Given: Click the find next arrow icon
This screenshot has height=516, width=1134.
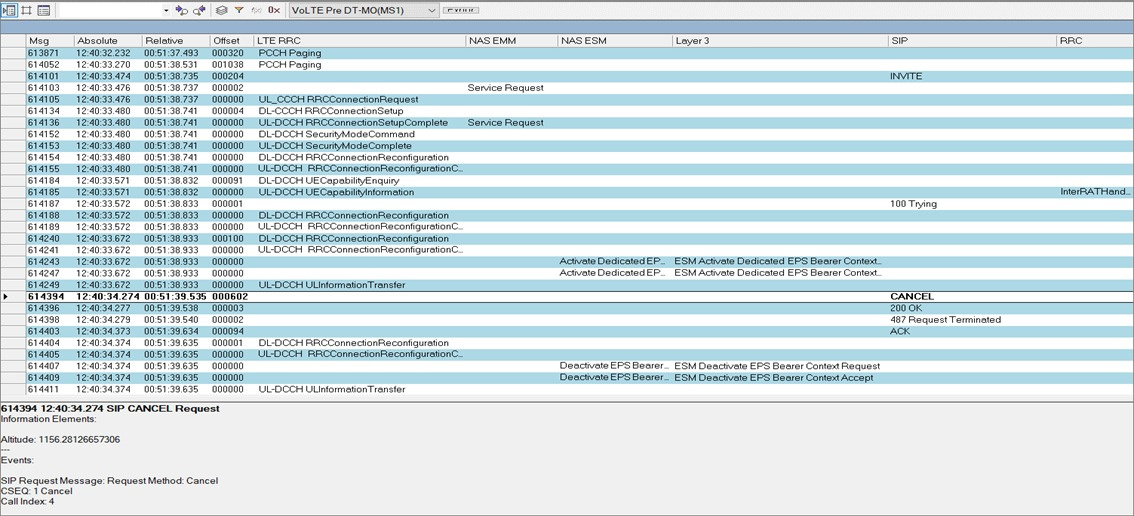Looking at the screenshot, I should tap(182, 10).
